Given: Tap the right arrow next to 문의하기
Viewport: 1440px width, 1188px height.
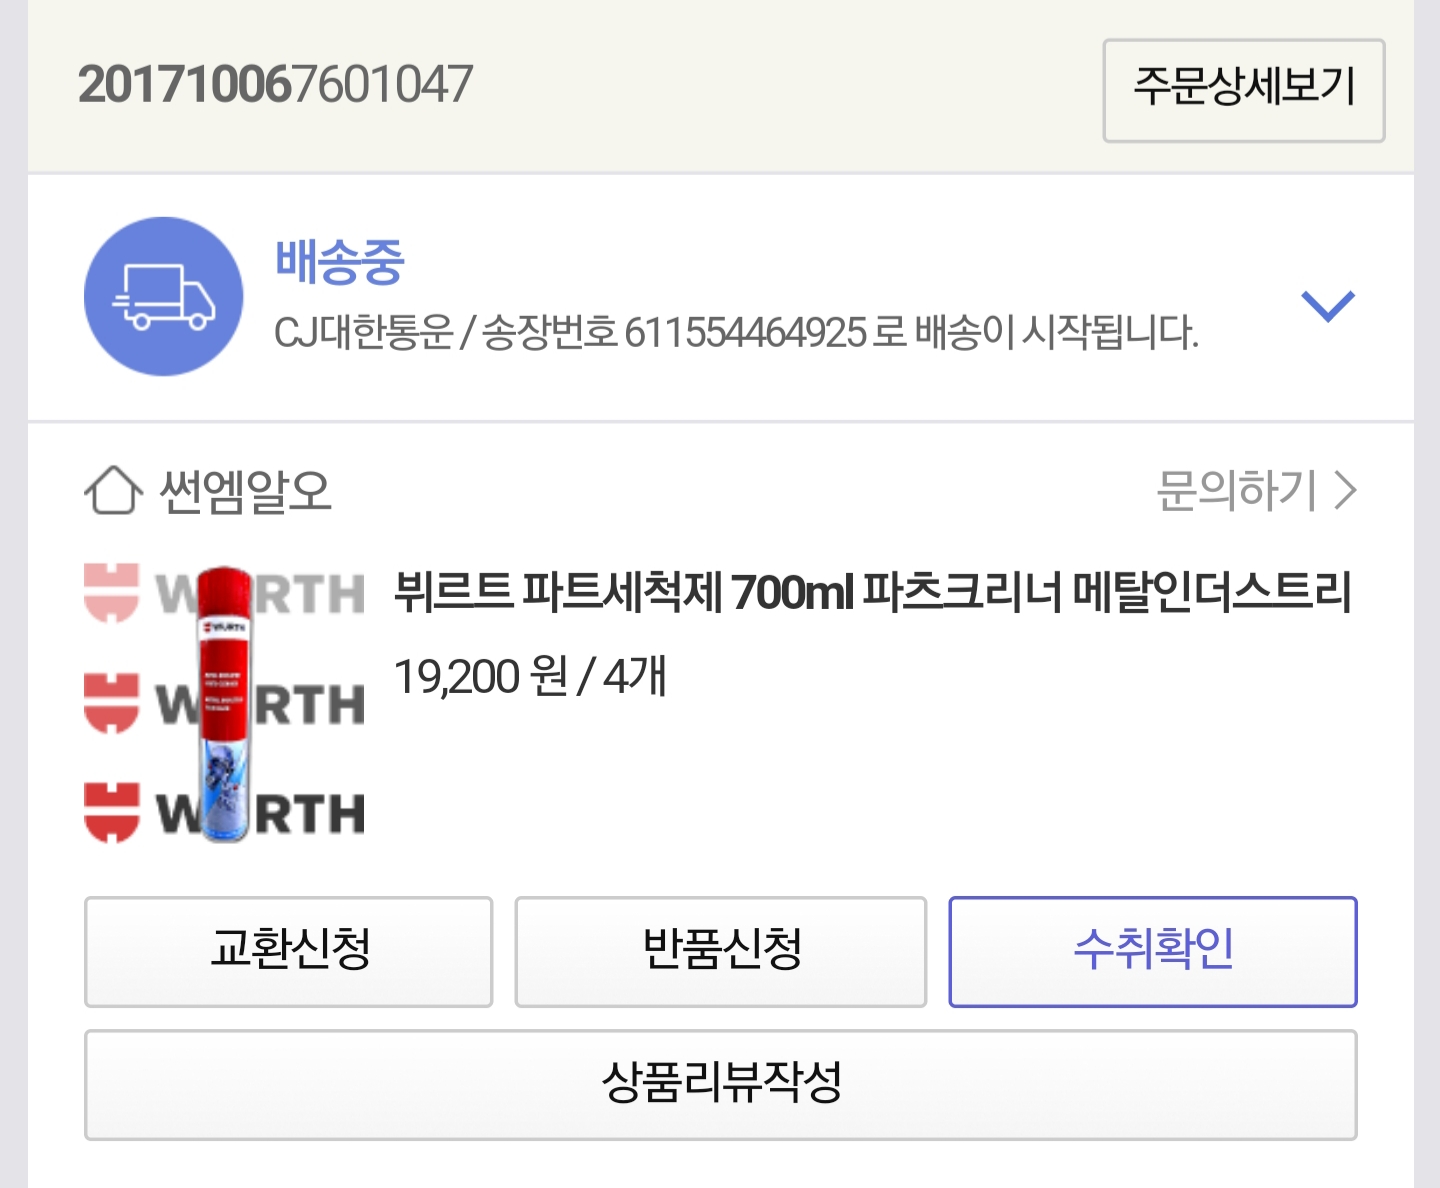Looking at the screenshot, I should 1346,491.
